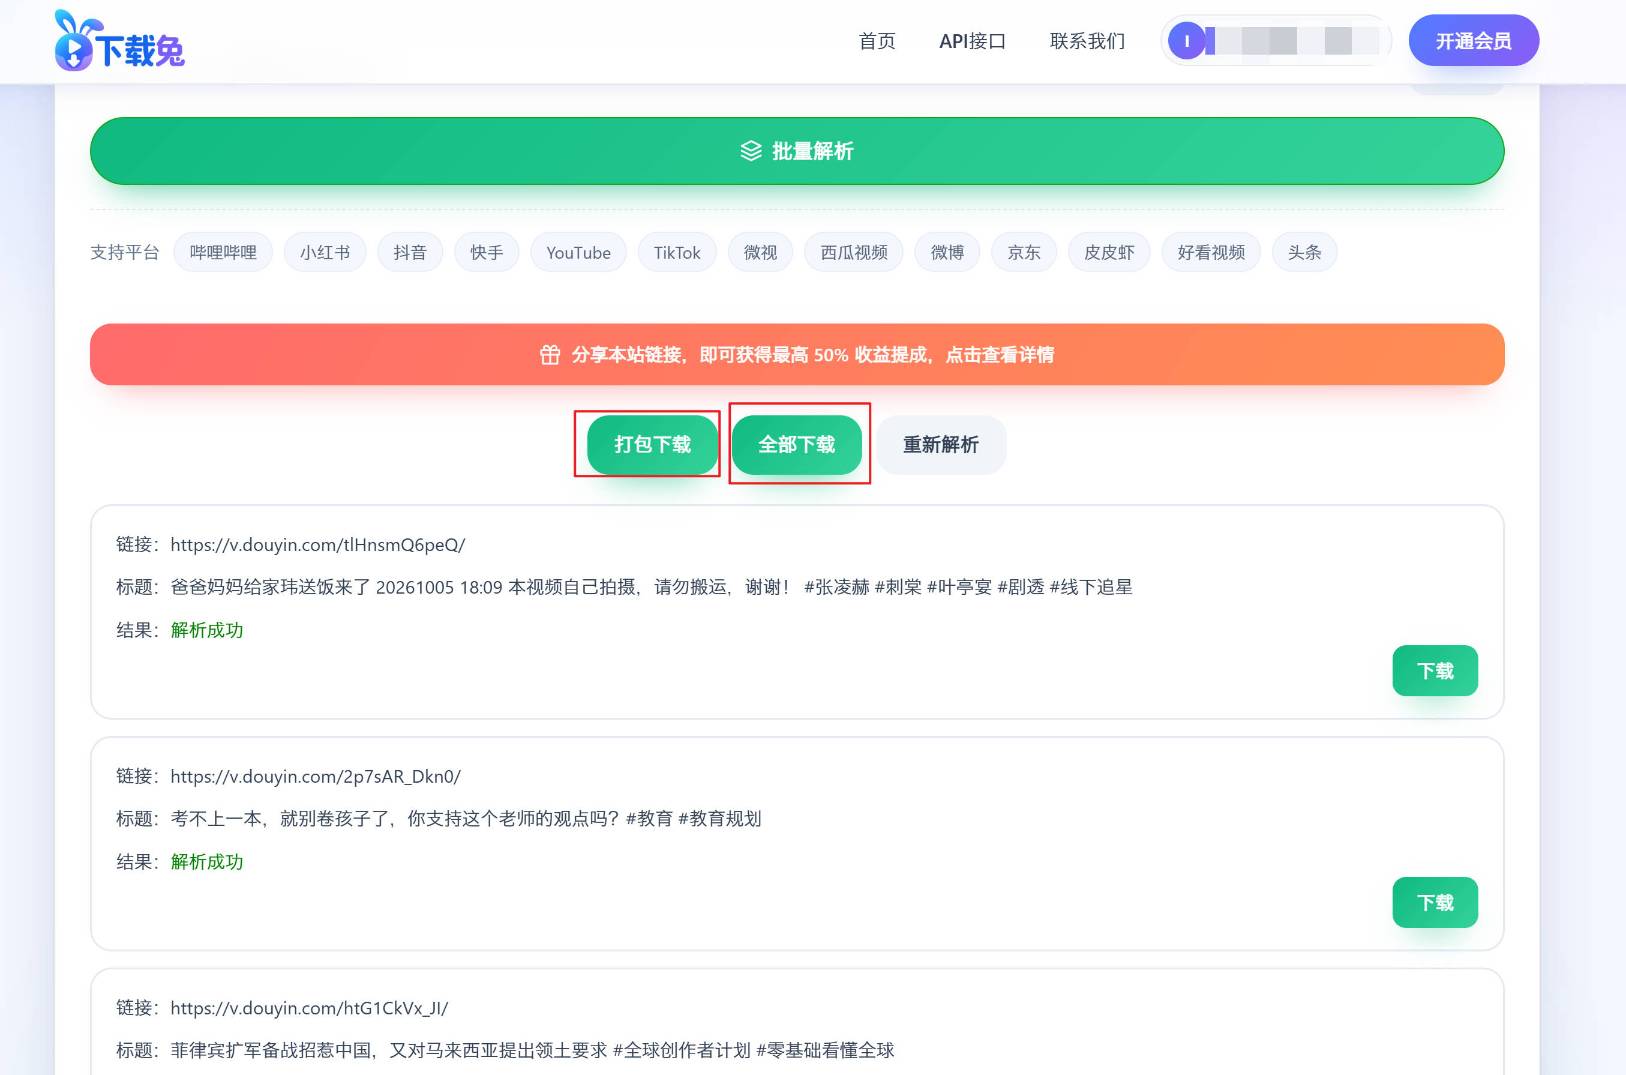Viewport: 1626px width, 1075px height.
Task: Click link https://v.douyin.com/htG1CkVx_JI/
Action: coord(309,1008)
